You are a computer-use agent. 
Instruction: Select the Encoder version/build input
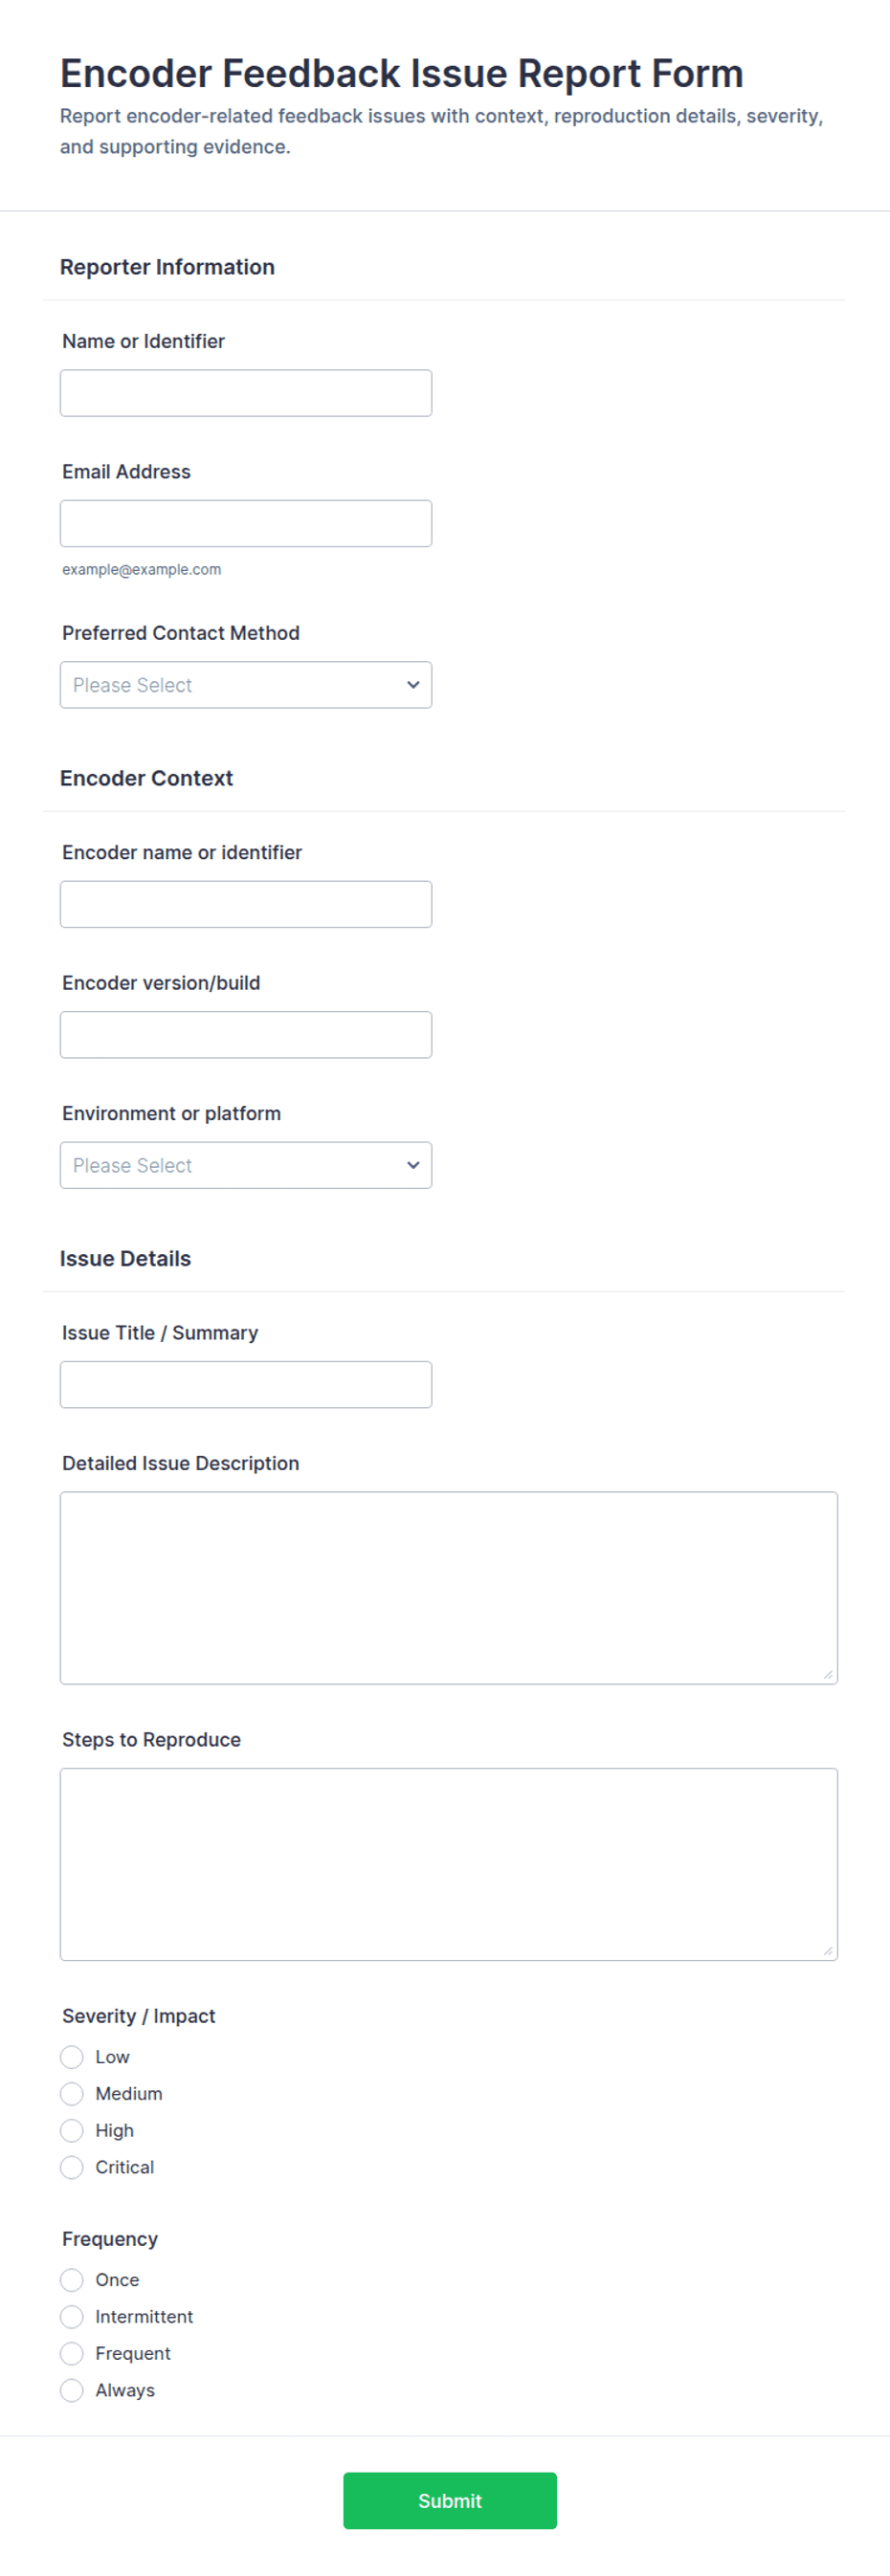tap(246, 1035)
